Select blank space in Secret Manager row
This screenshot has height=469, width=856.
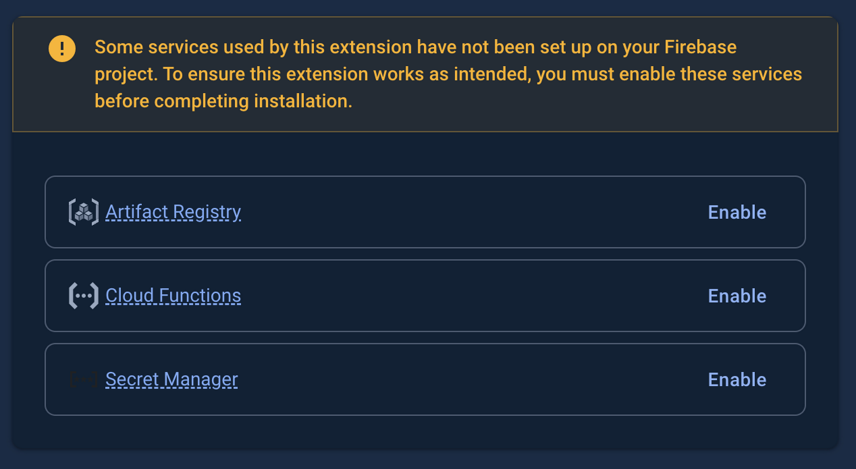[x=470, y=380]
